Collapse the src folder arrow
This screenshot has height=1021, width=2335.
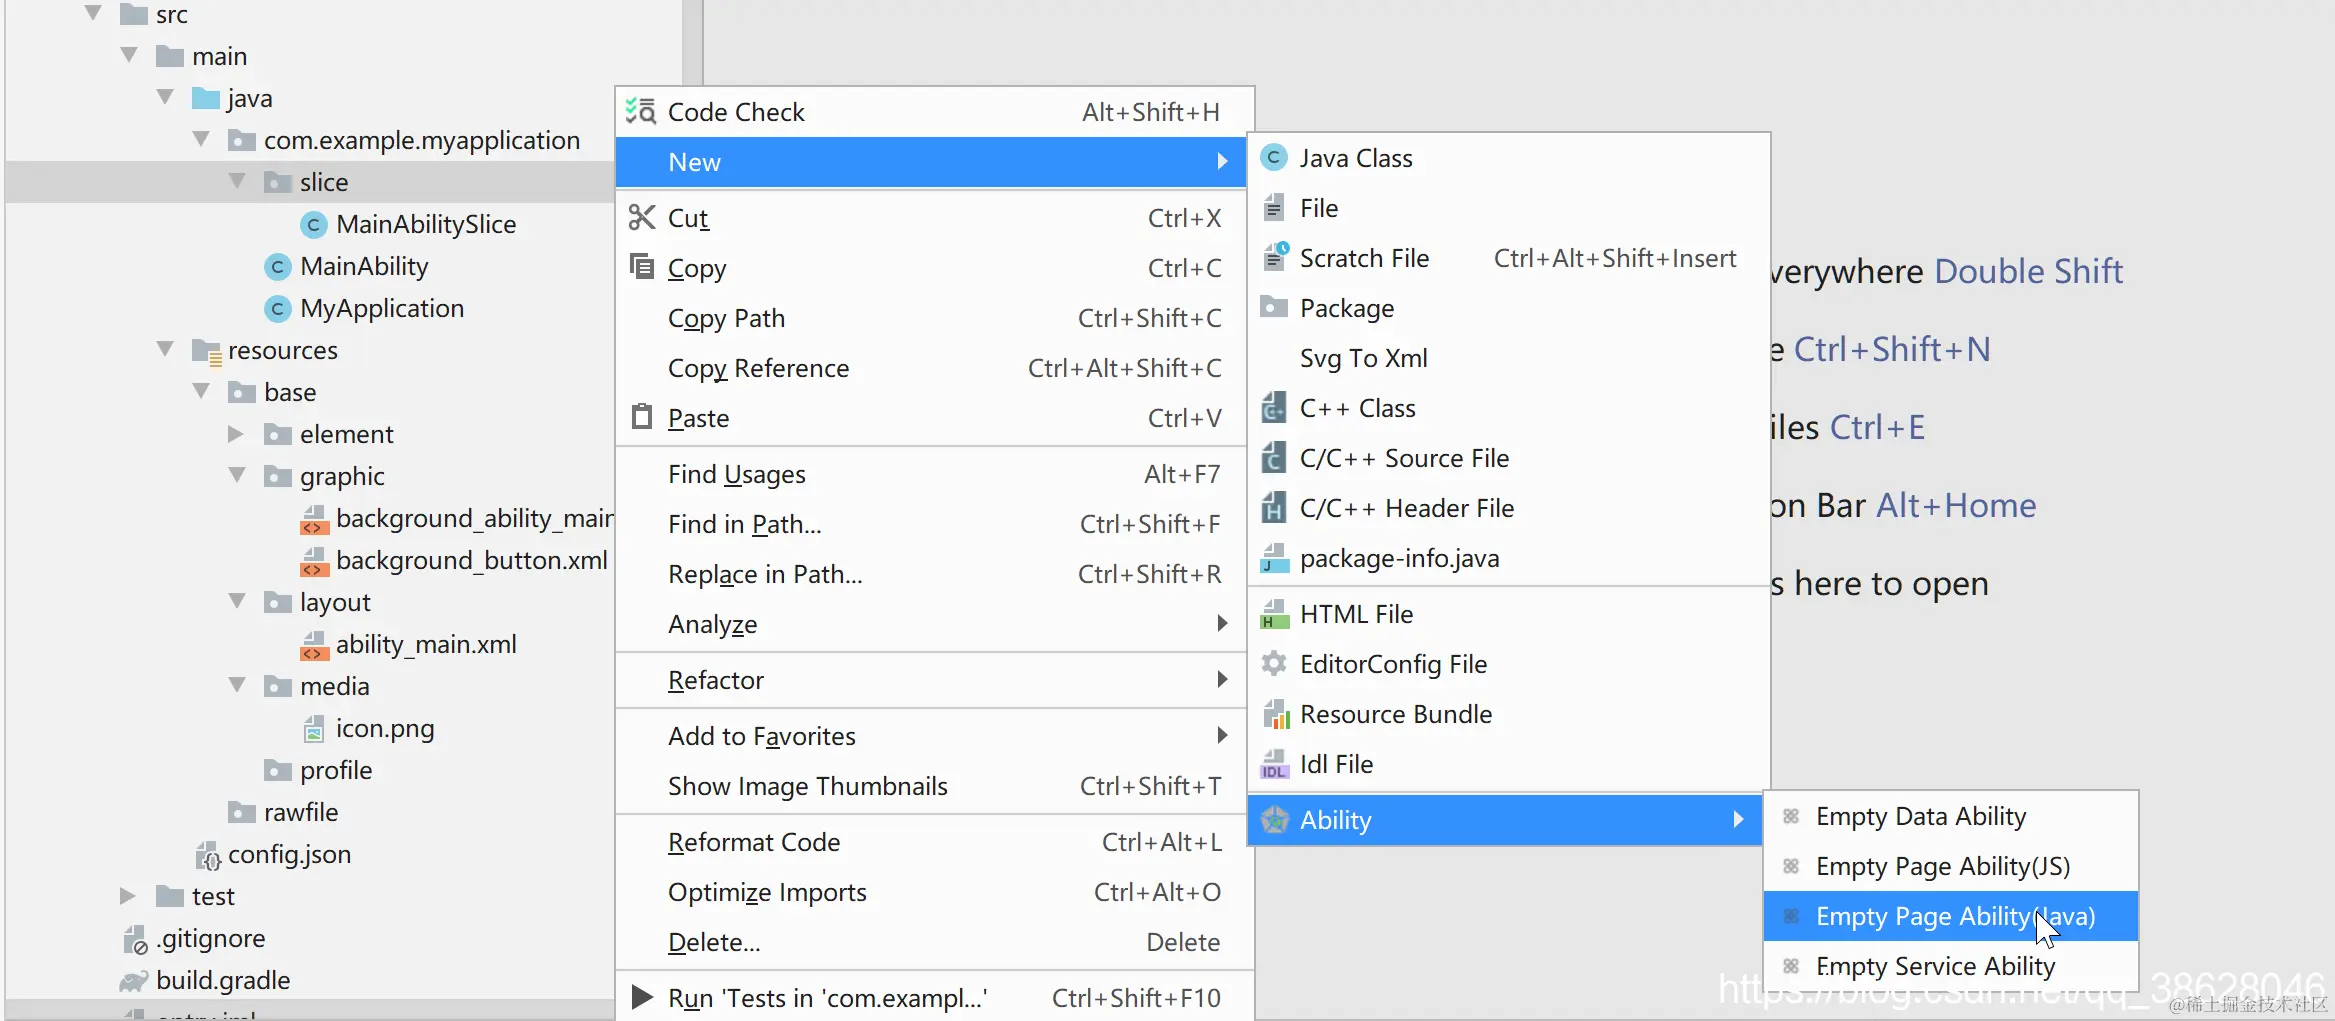(93, 13)
